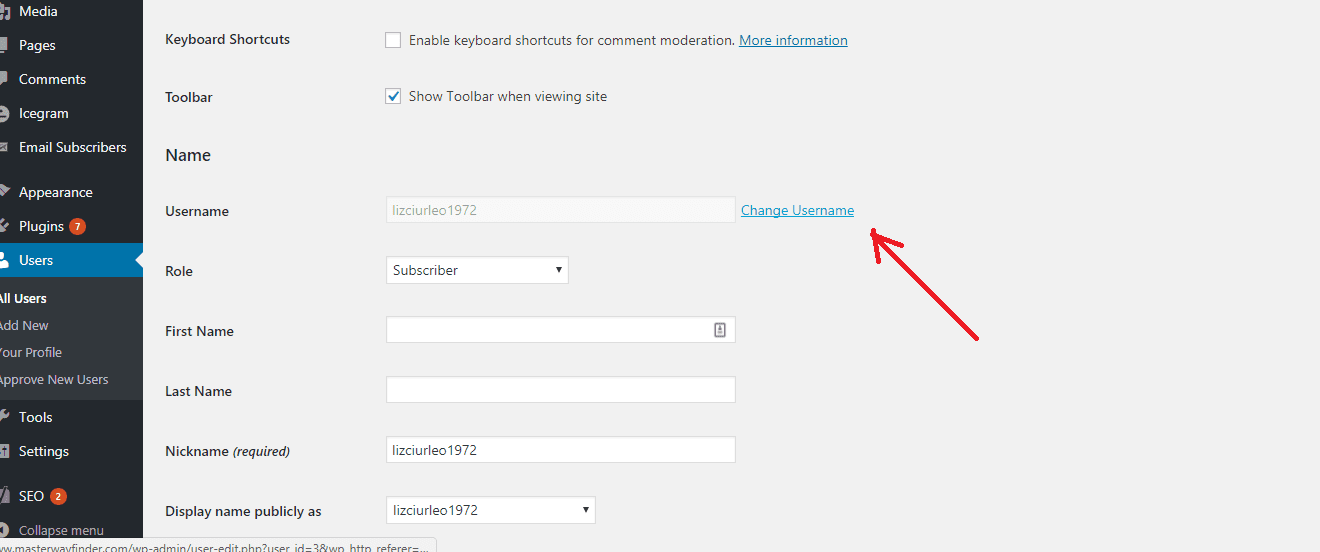Click the SEO icon in sidebar
The image size is (1320, 552).
(x=4, y=496)
